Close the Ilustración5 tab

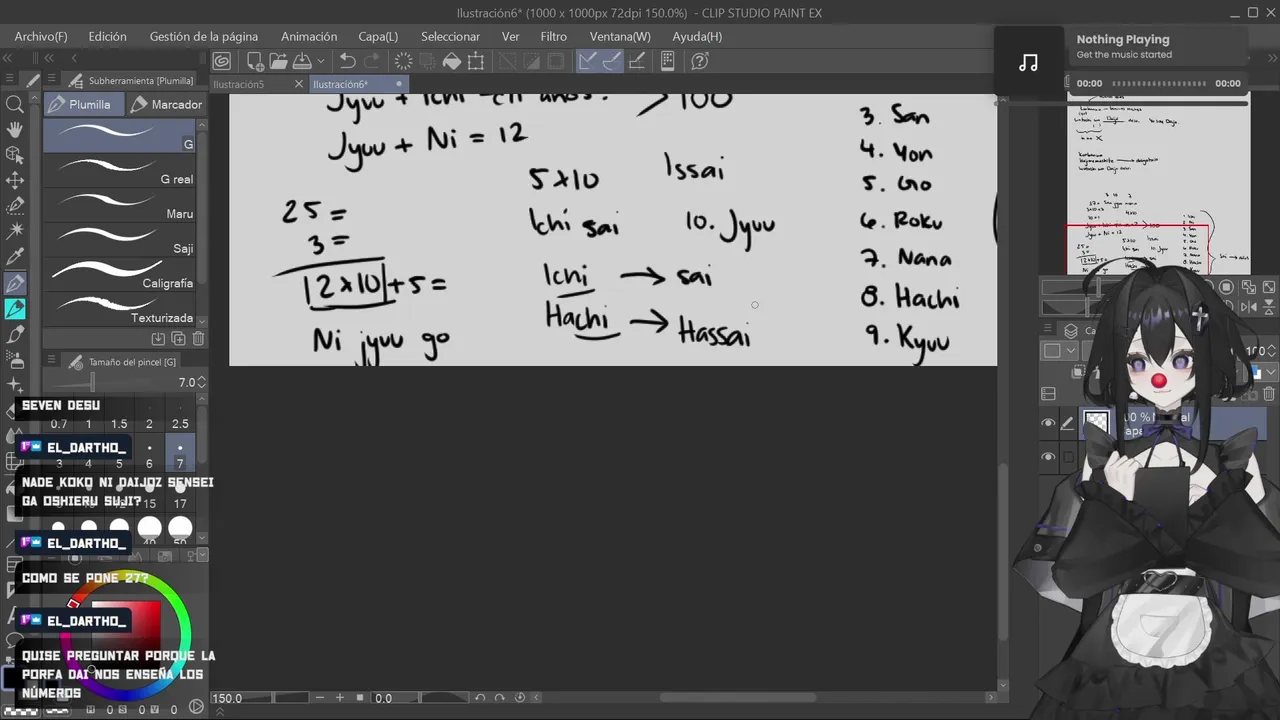tap(298, 84)
